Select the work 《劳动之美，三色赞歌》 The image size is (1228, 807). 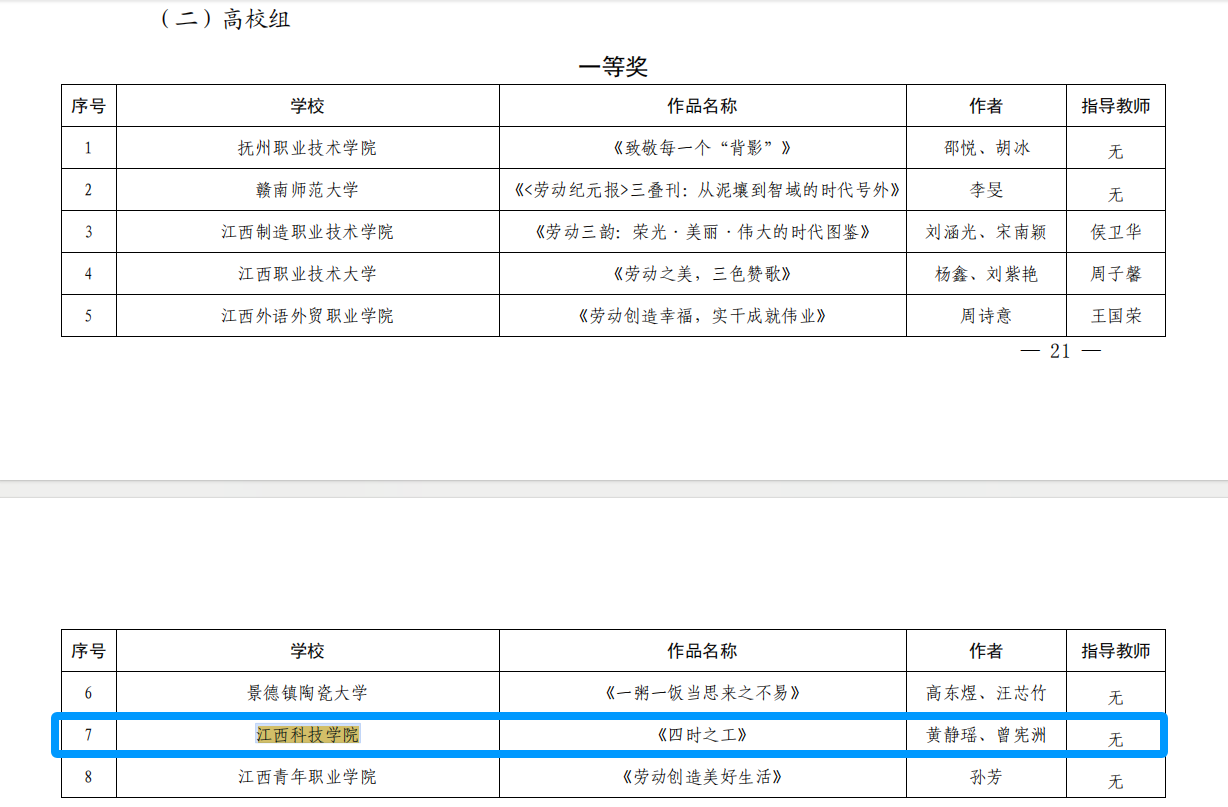tap(702, 274)
